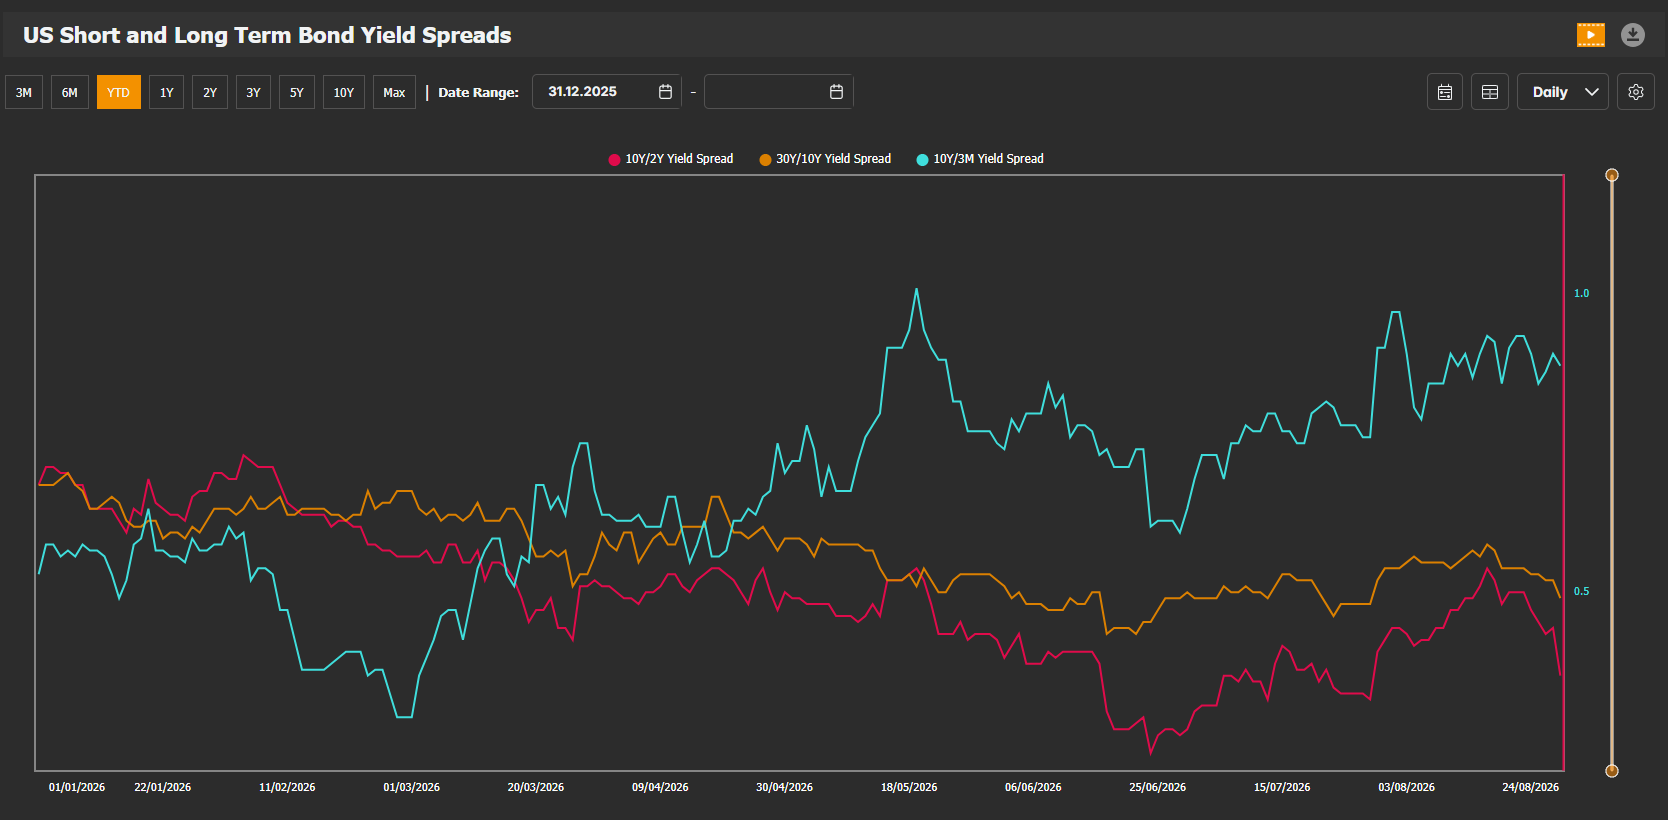Choose the 2Y range button
This screenshot has width=1668, height=820.
(x=210, y=92)
